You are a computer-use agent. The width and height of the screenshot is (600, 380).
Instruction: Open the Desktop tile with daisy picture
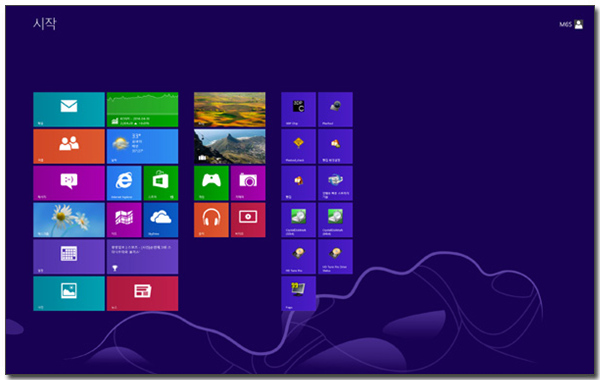pyautogui.click(x=69, y=220)
